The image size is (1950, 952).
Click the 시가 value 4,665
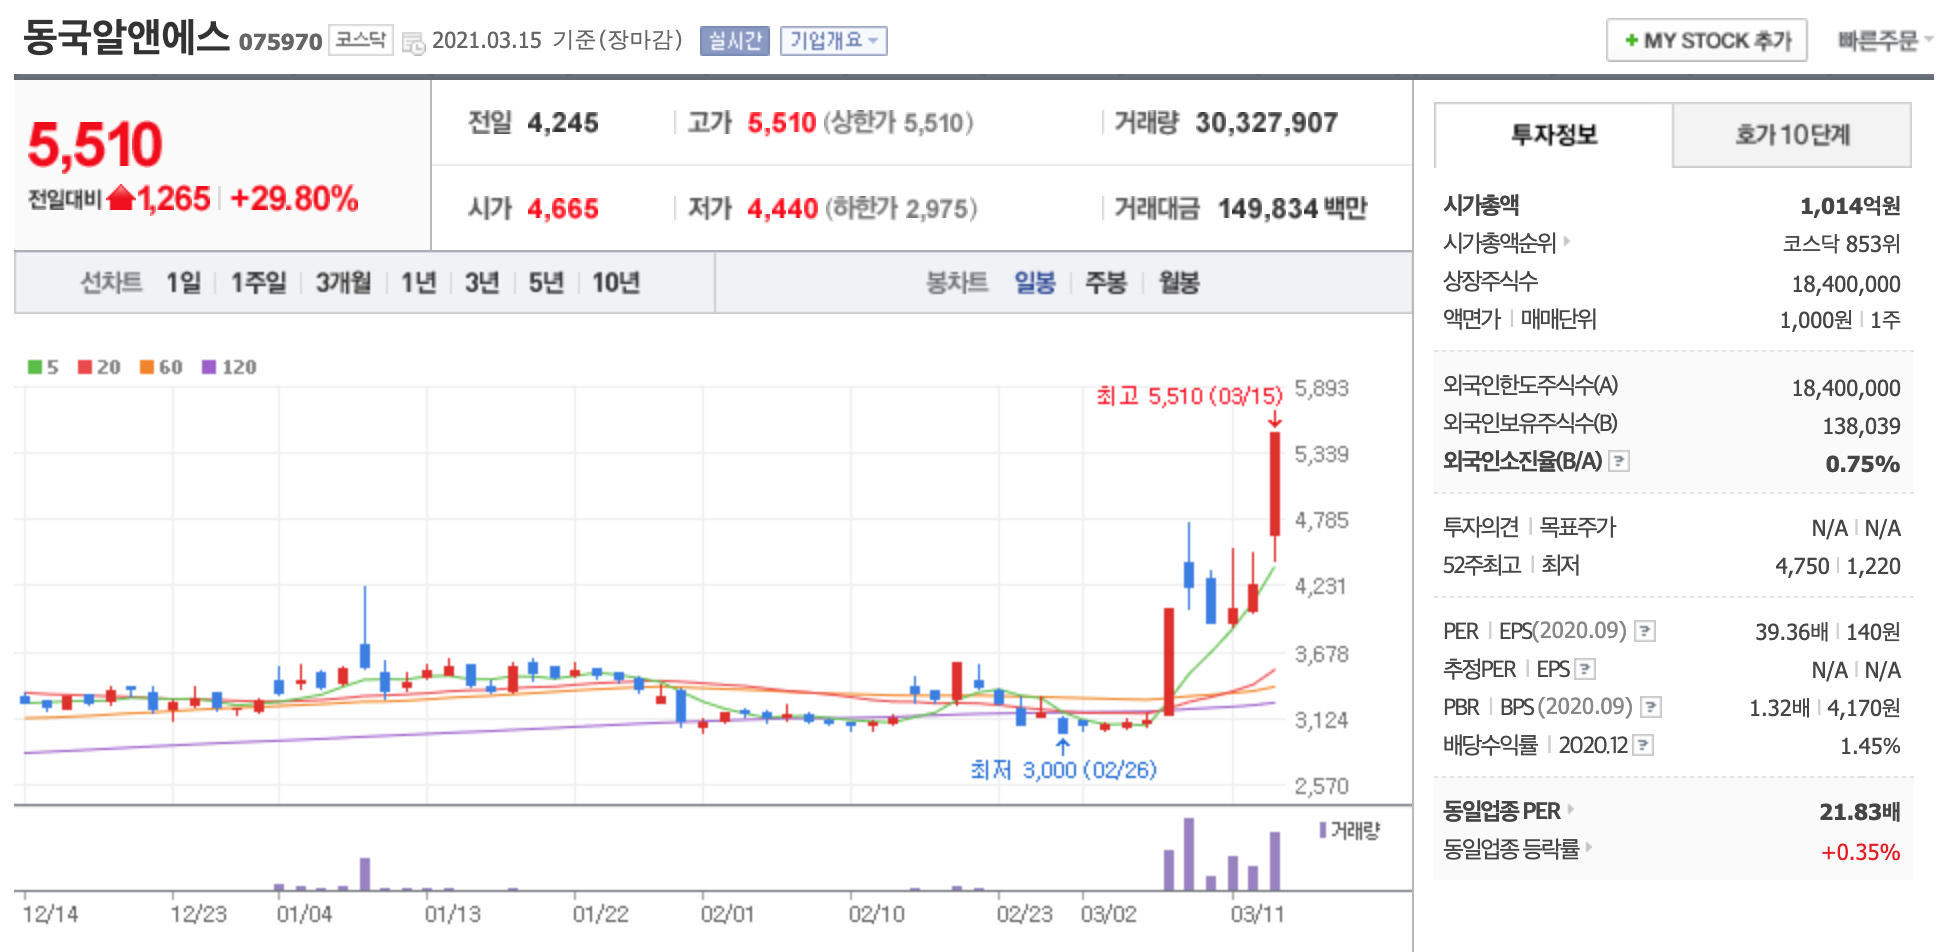click(x=563, y=209)
